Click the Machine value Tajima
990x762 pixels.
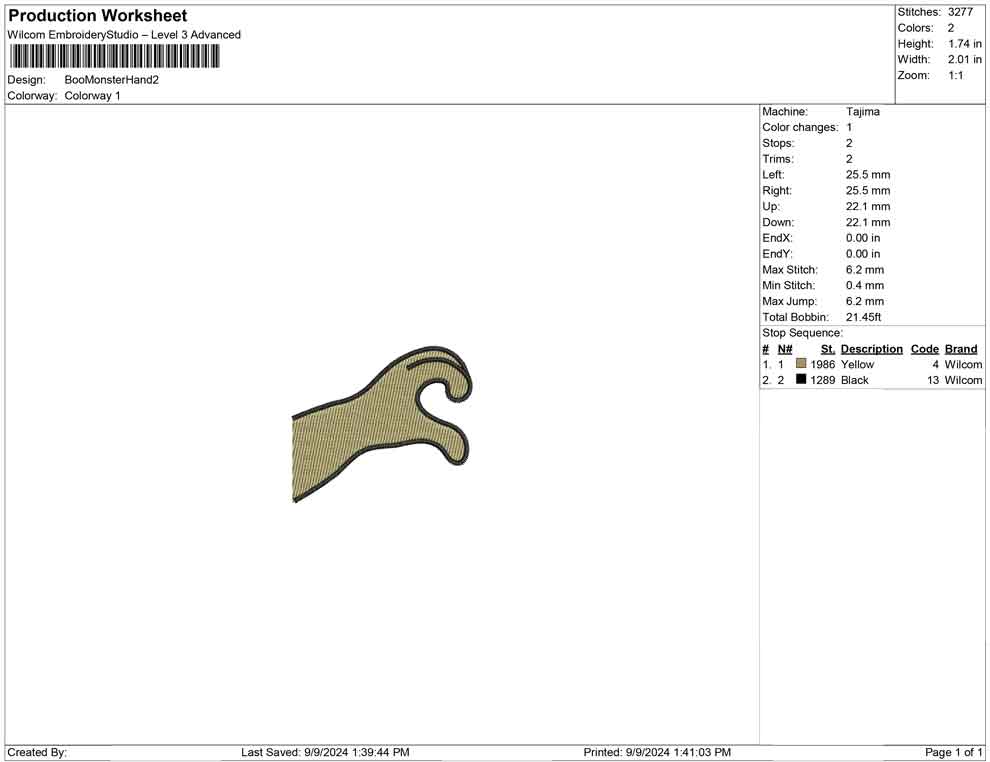[x=862, y=111]
